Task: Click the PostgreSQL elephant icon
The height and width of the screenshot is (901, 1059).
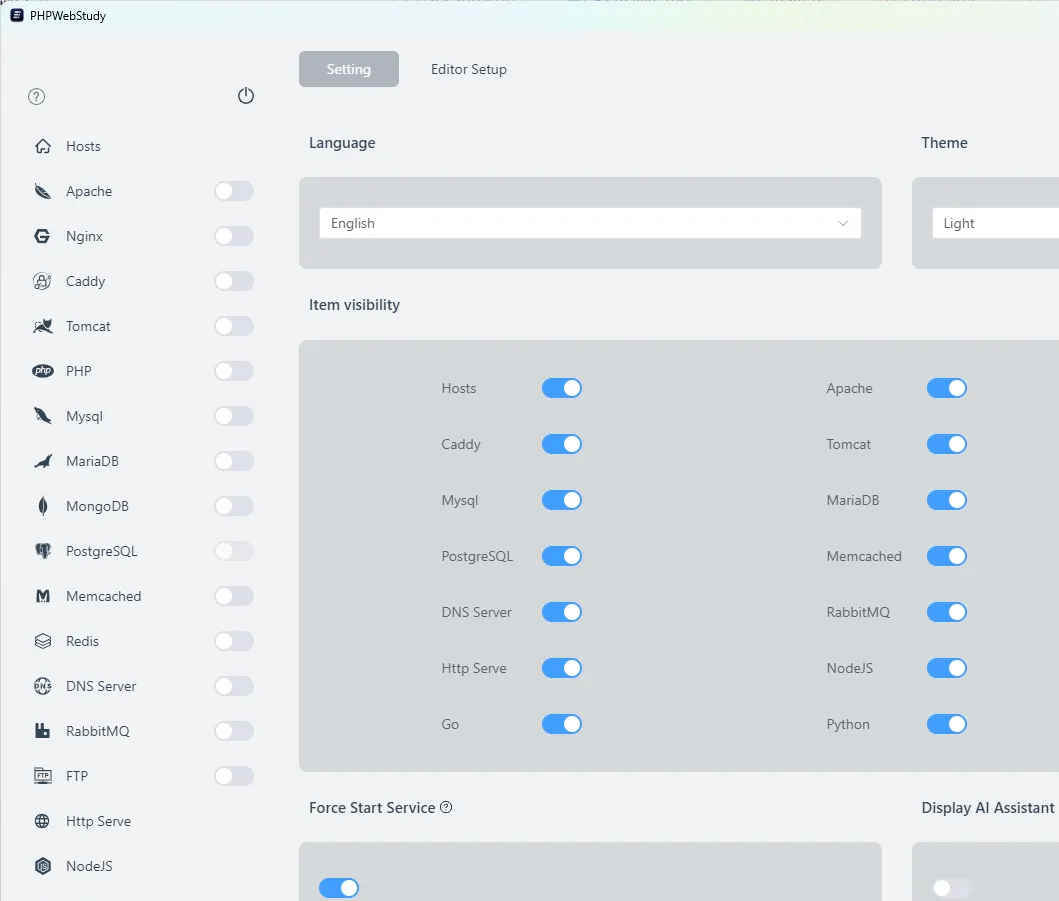Action: [x=42, y=551]
